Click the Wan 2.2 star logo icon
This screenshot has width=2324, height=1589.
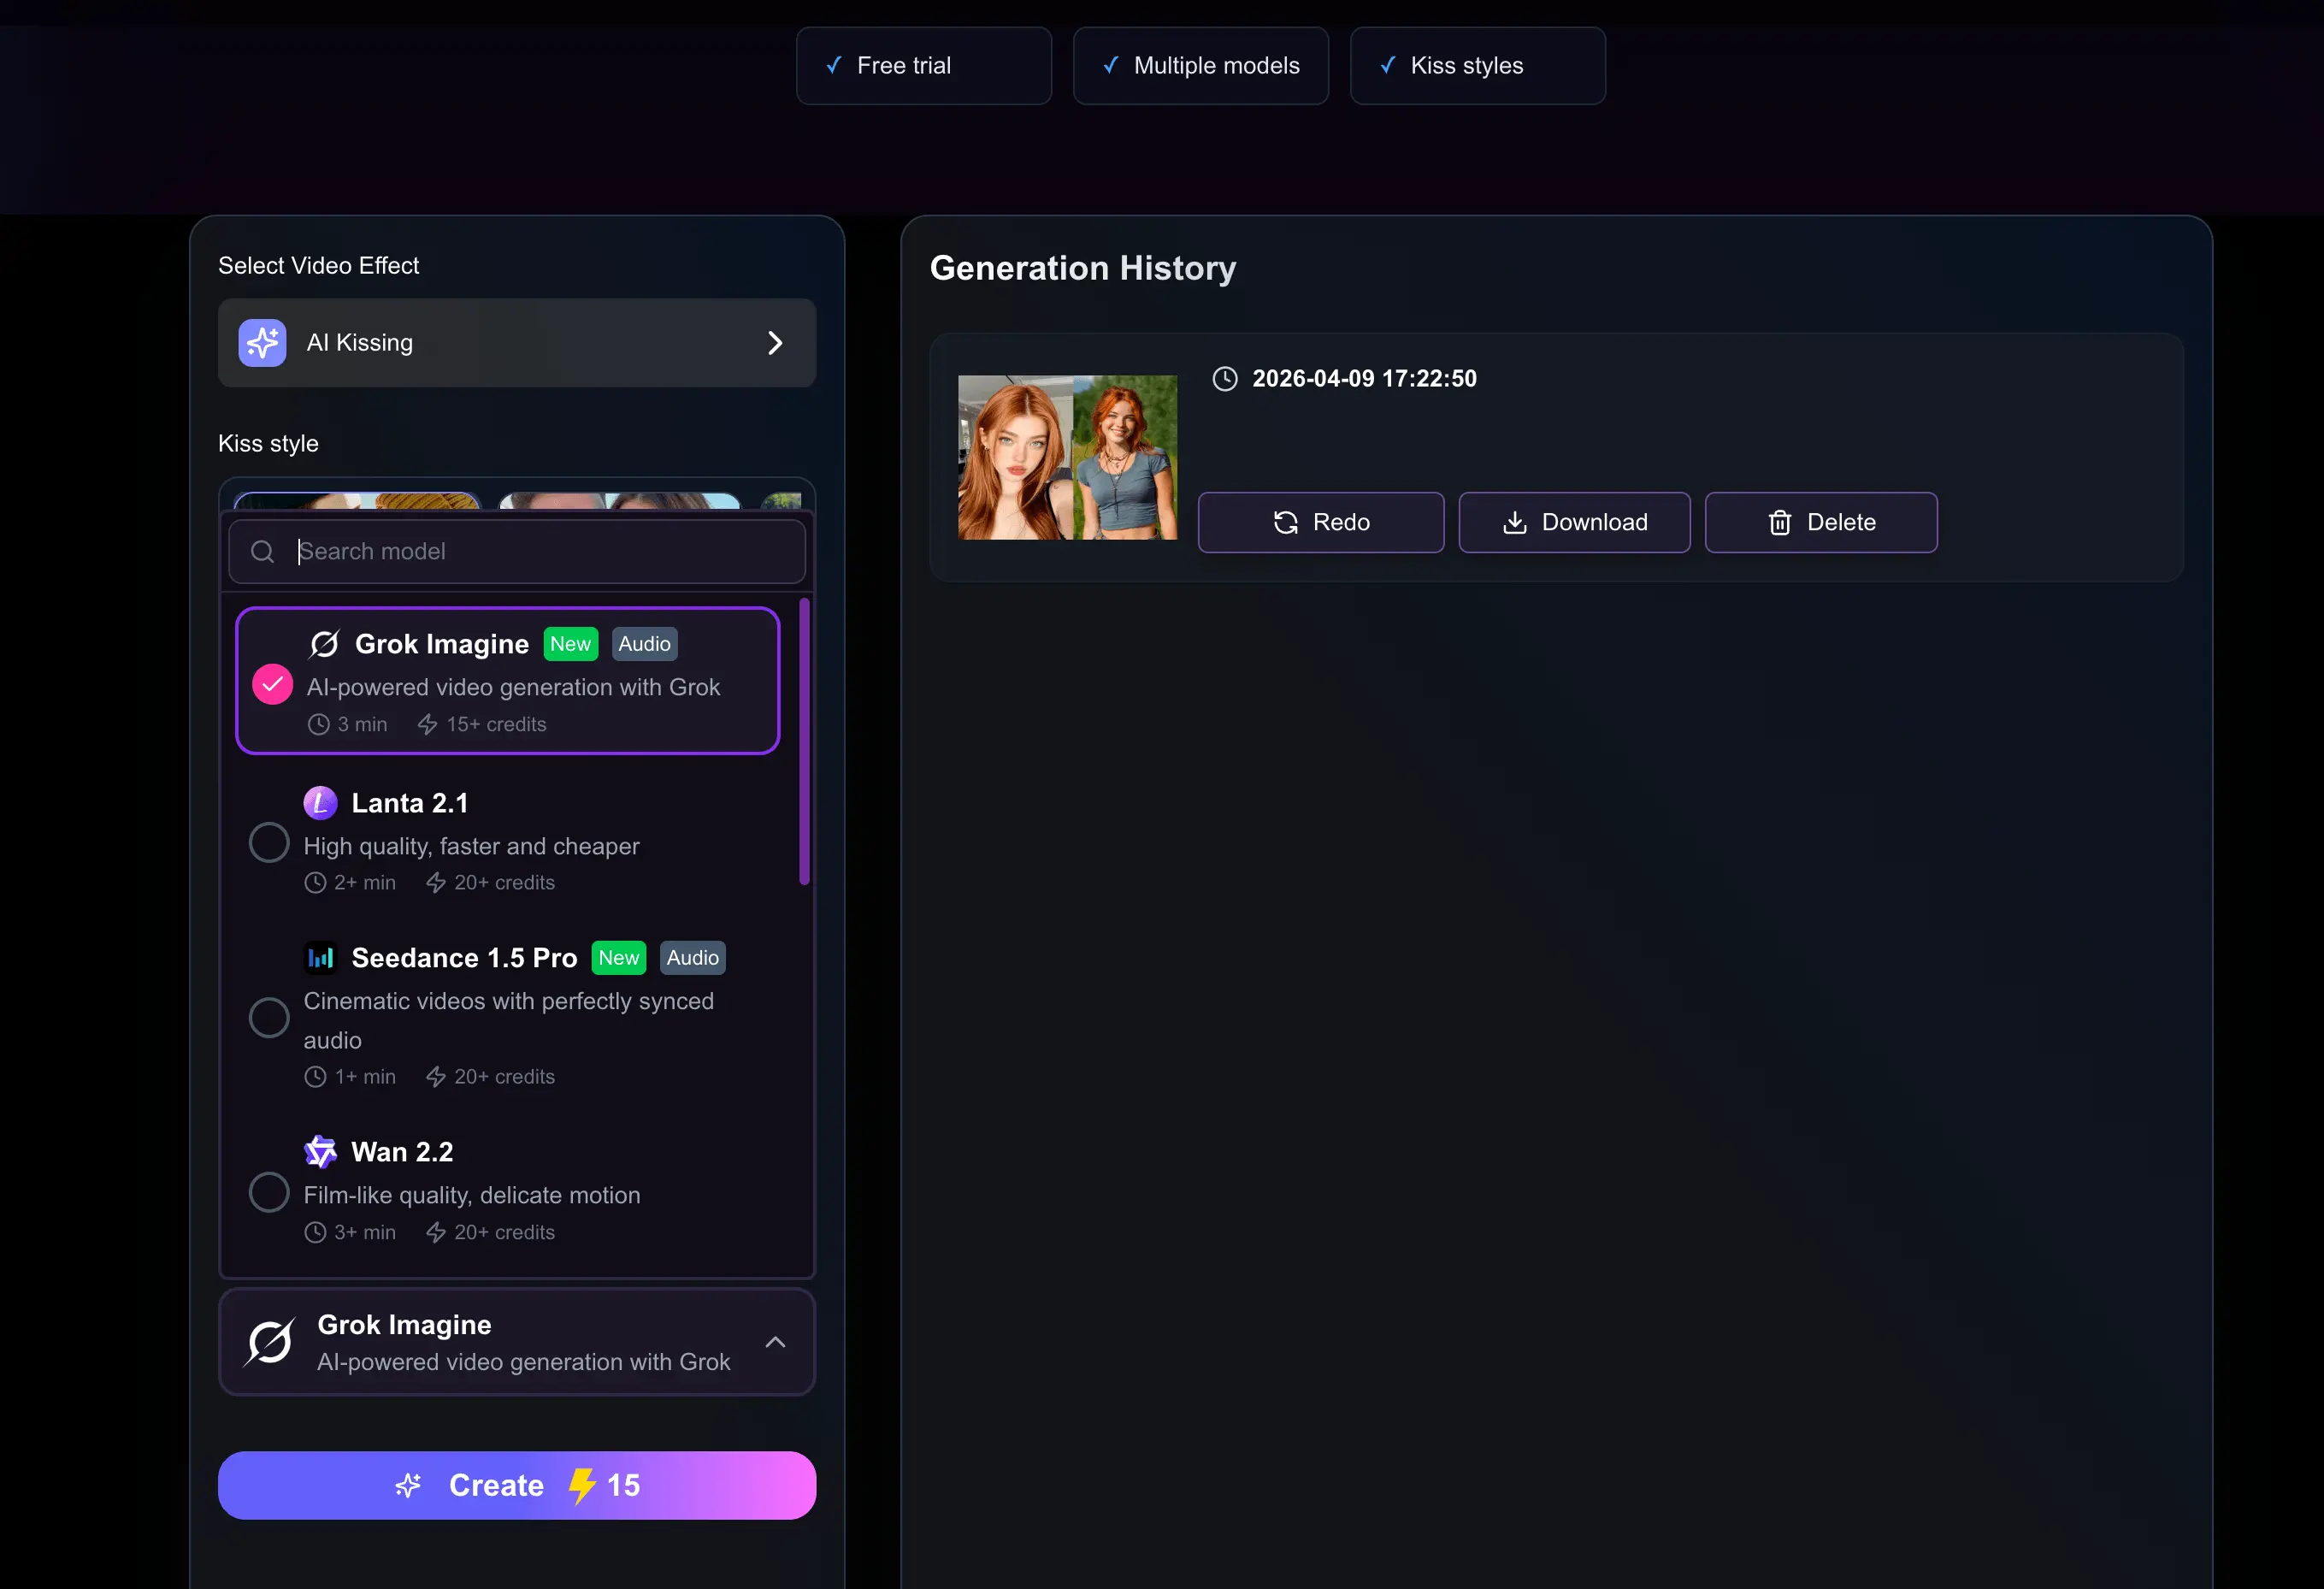[x=320, y=1152]
